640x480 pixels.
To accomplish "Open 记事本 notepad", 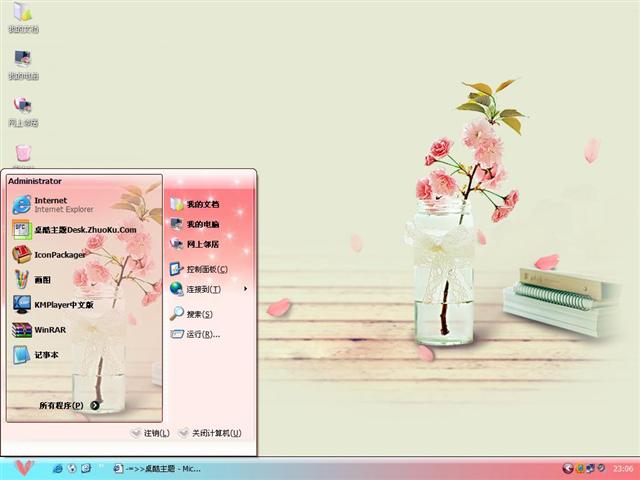I will click(36, 355).
